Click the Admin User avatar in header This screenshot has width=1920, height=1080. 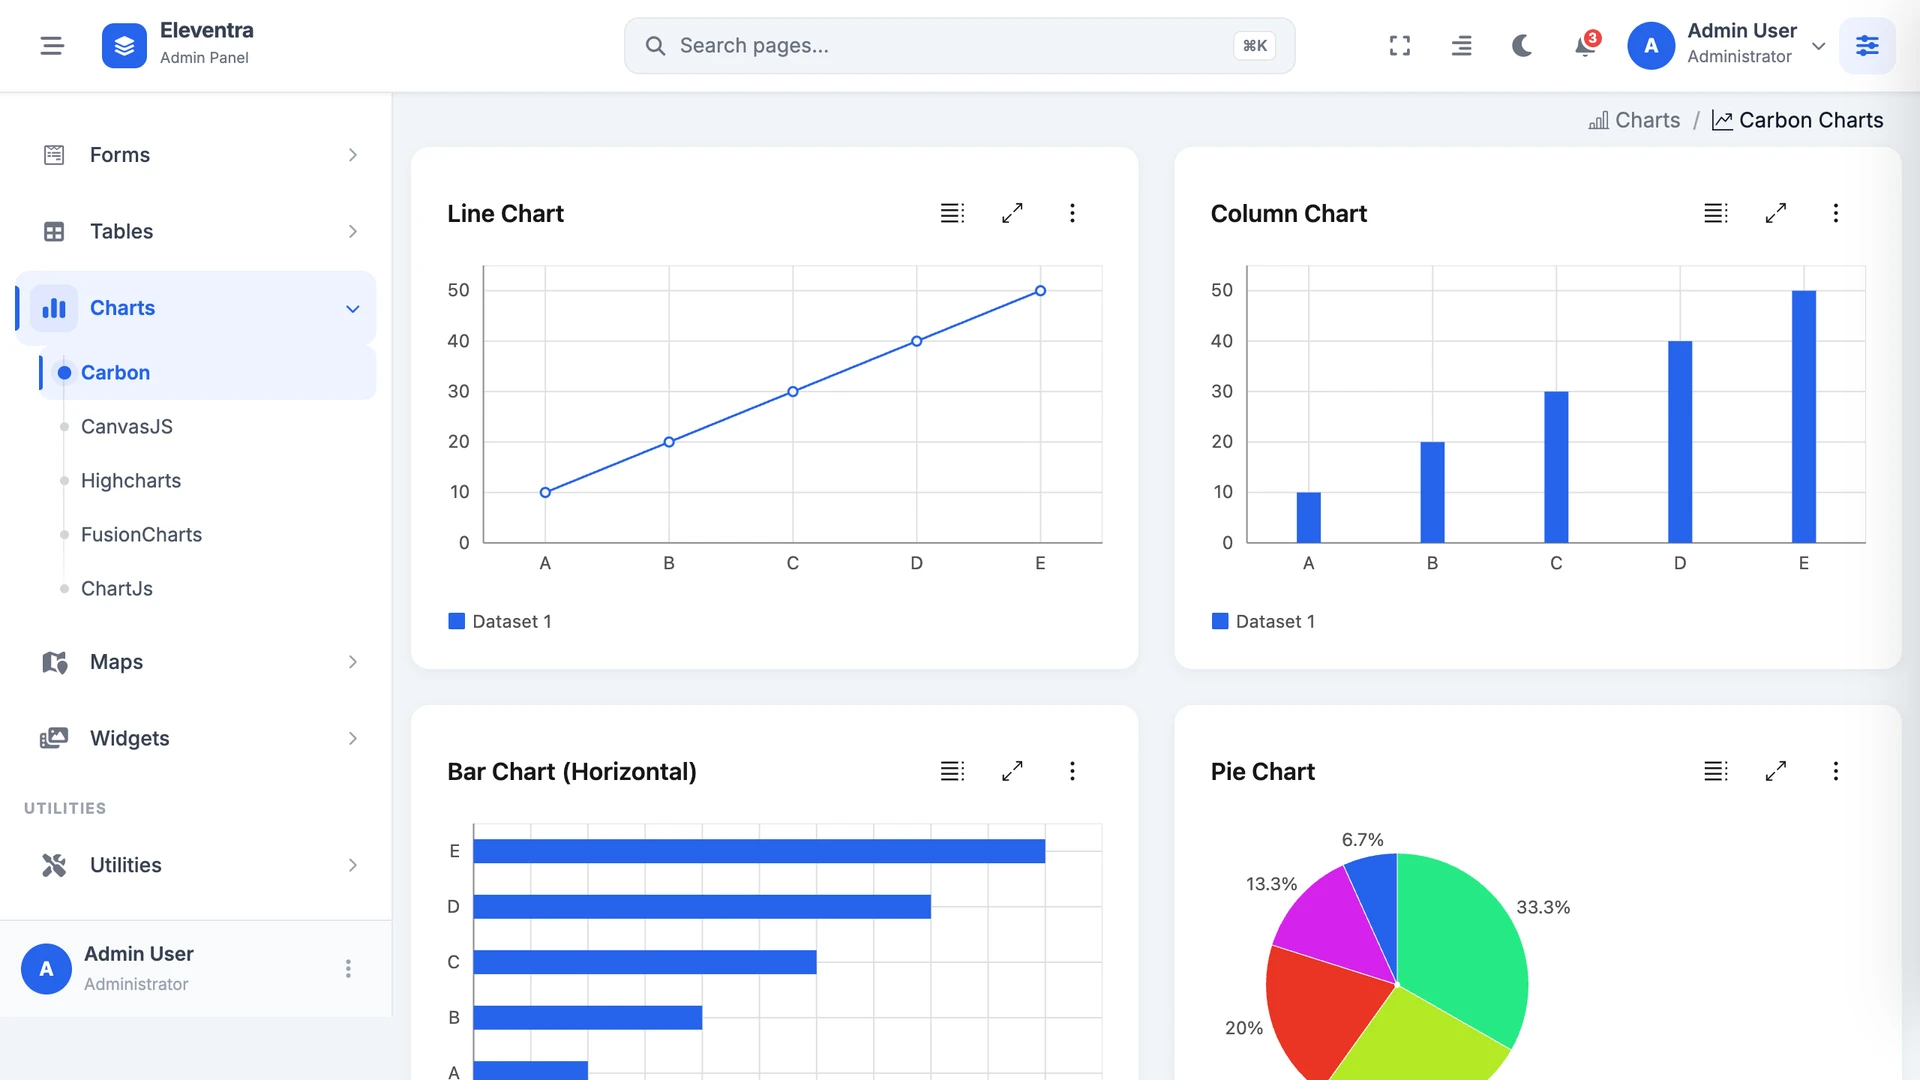click(x=1651, y=46)
